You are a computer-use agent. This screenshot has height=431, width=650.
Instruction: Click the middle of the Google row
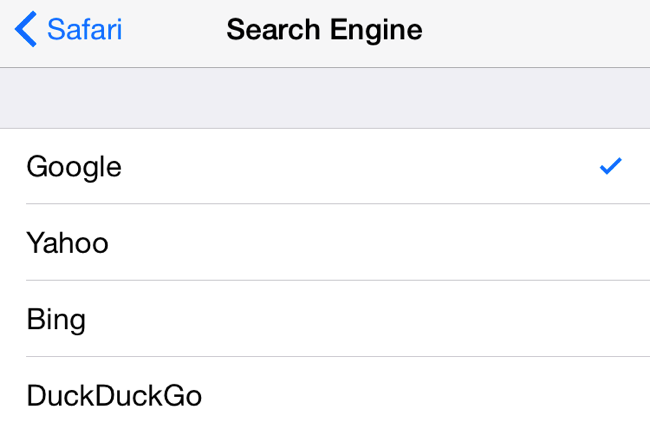(x=325, y=166)
